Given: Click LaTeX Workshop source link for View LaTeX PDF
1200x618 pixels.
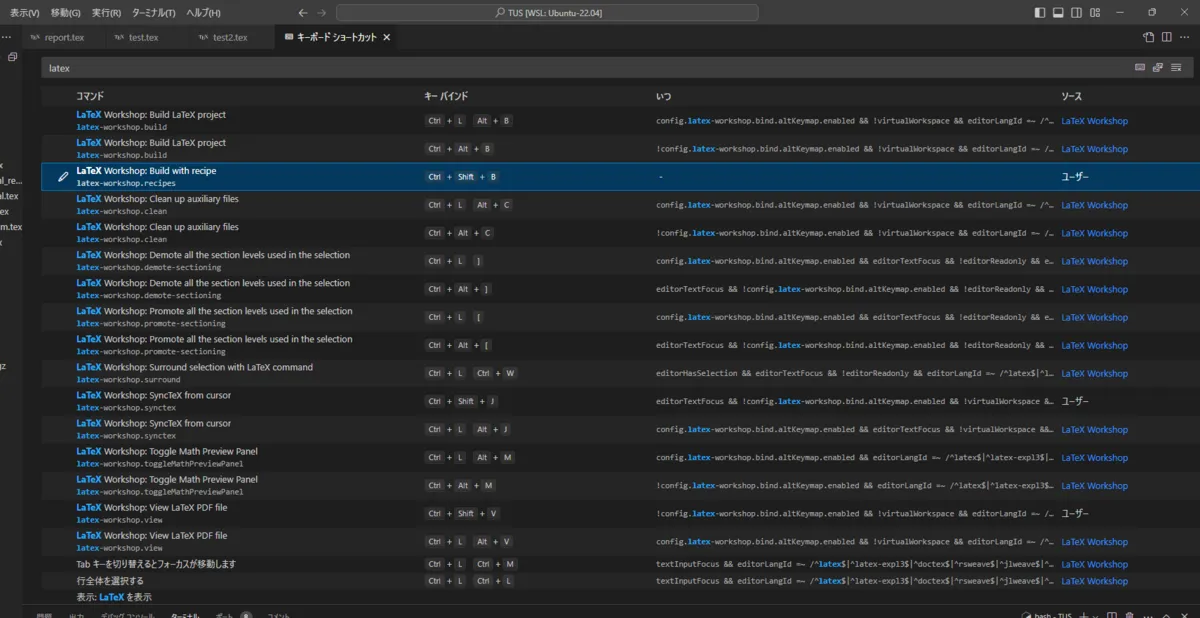Looking at the screenshot, I should point(1094,541).
